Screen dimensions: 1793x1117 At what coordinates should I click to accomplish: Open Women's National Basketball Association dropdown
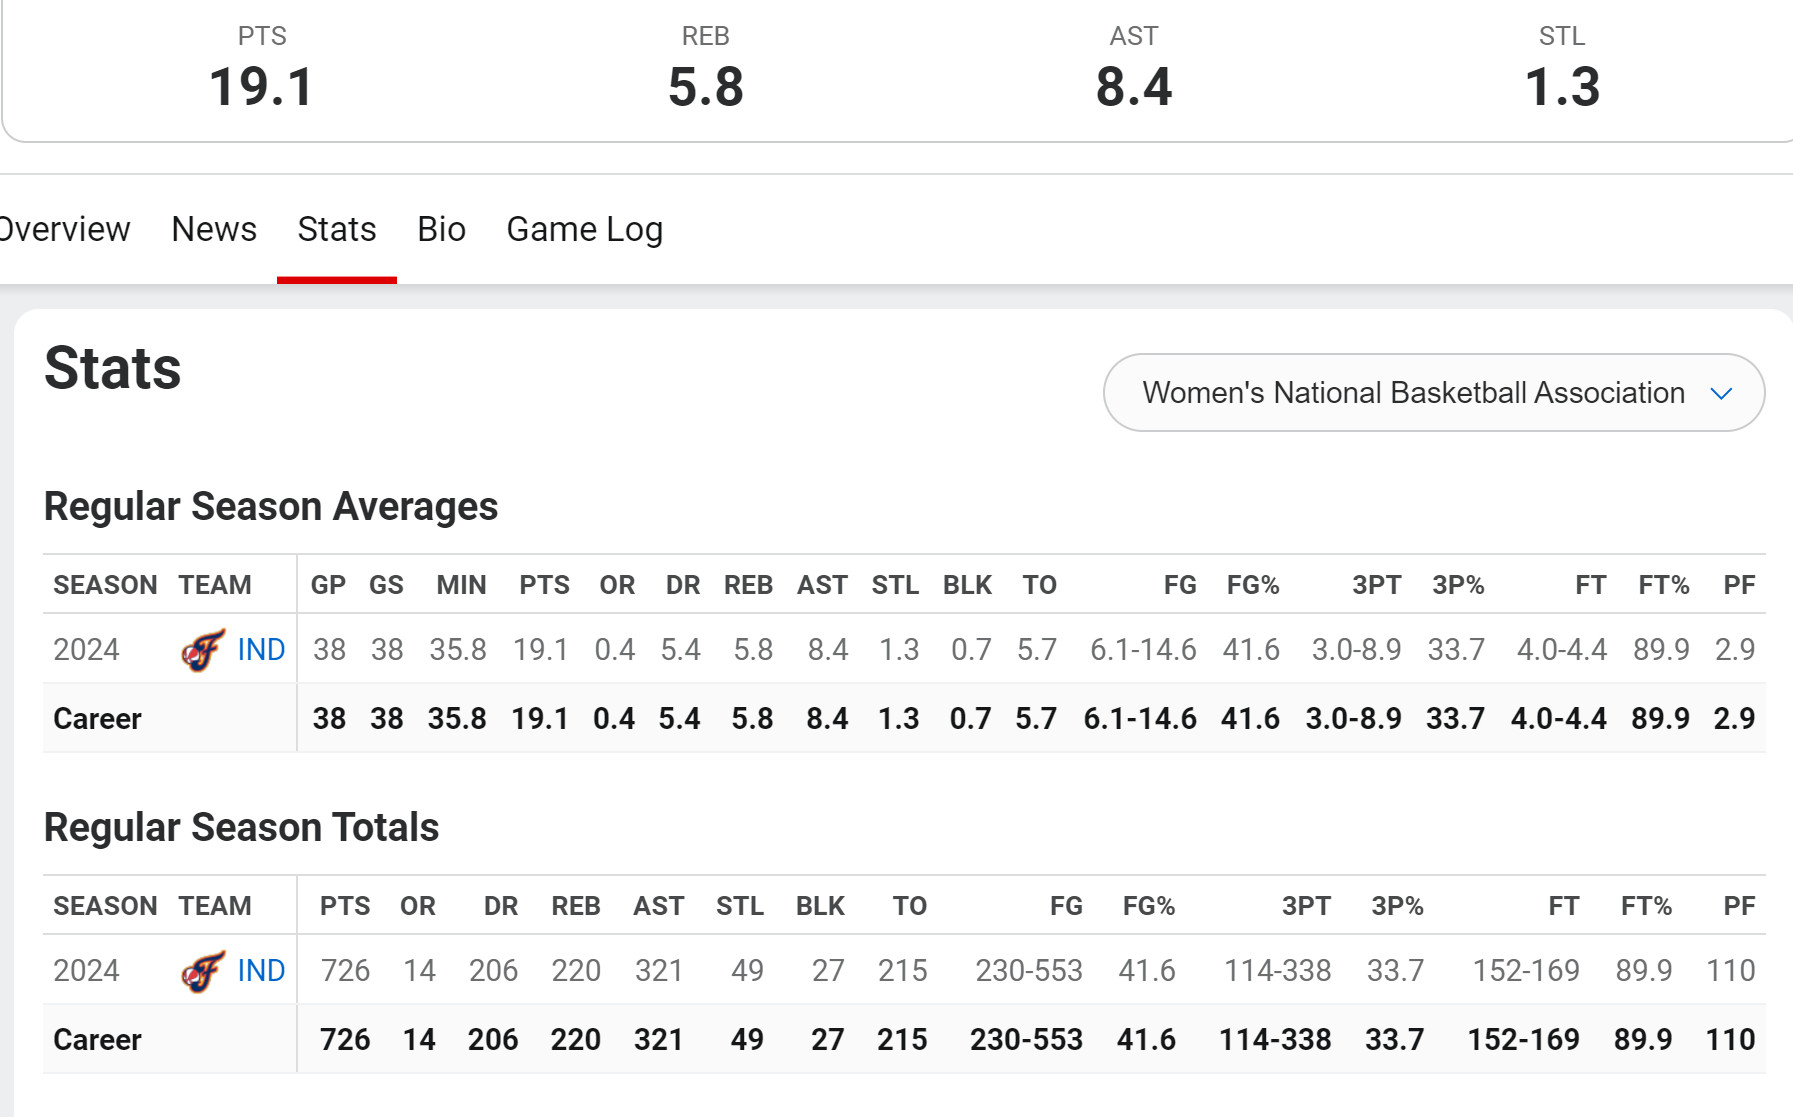[x=1433, y=392]
